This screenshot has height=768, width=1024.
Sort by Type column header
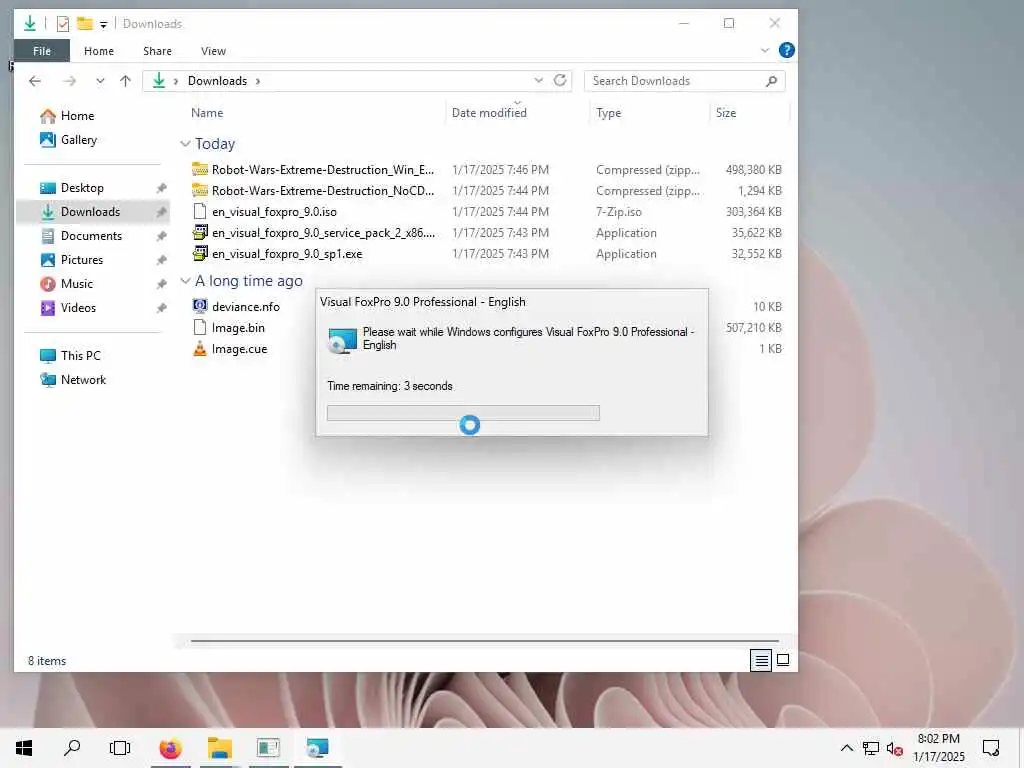pyautogui.click(x=609, y=113)
